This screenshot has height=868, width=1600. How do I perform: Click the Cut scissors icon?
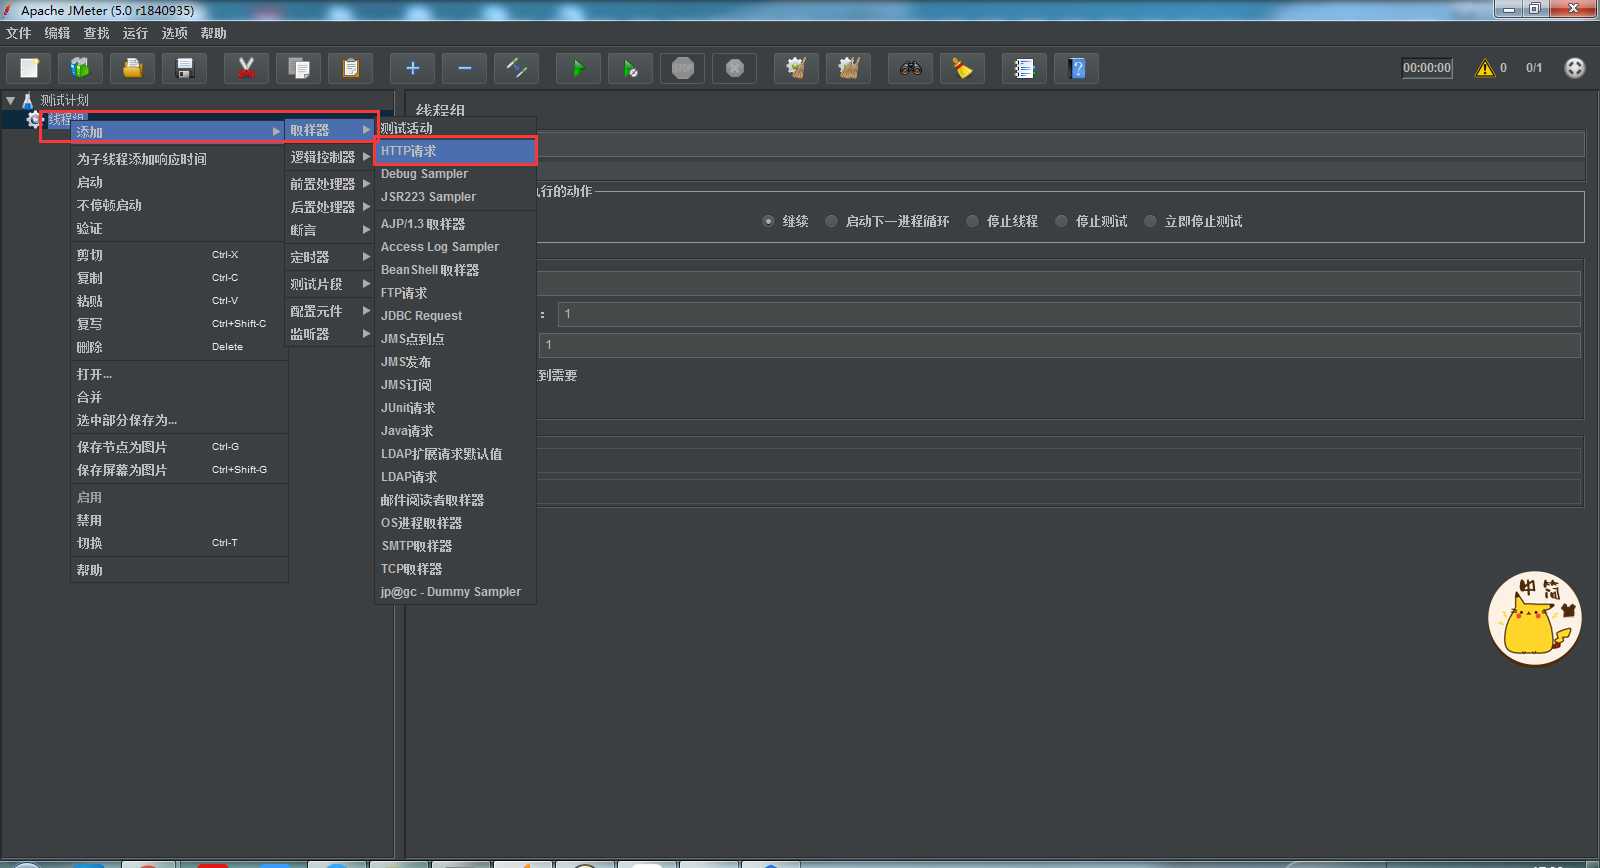(246, 68)
